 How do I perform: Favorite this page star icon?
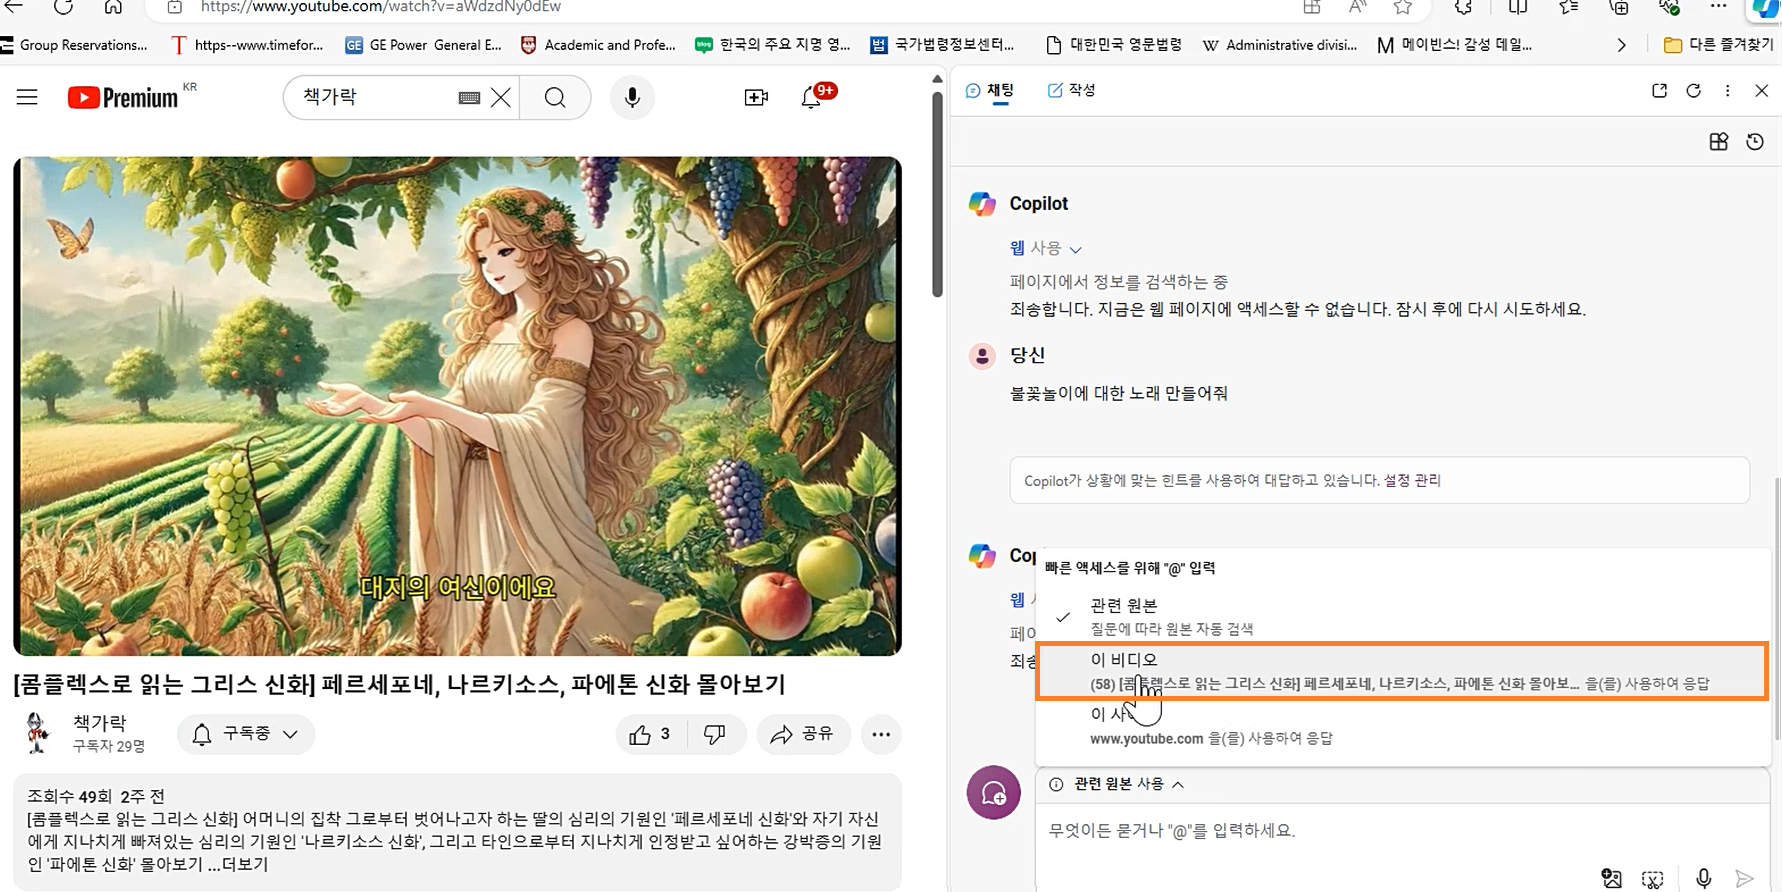click(x=1403, y=7)
